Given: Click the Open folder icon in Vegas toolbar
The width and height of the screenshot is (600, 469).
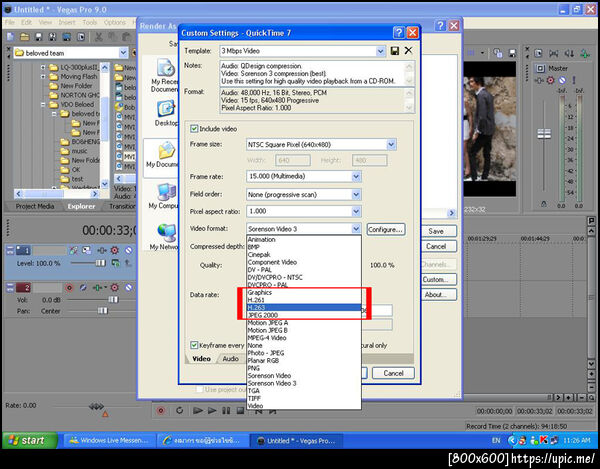Looking at the screenshot, I should tap(24, 37).
